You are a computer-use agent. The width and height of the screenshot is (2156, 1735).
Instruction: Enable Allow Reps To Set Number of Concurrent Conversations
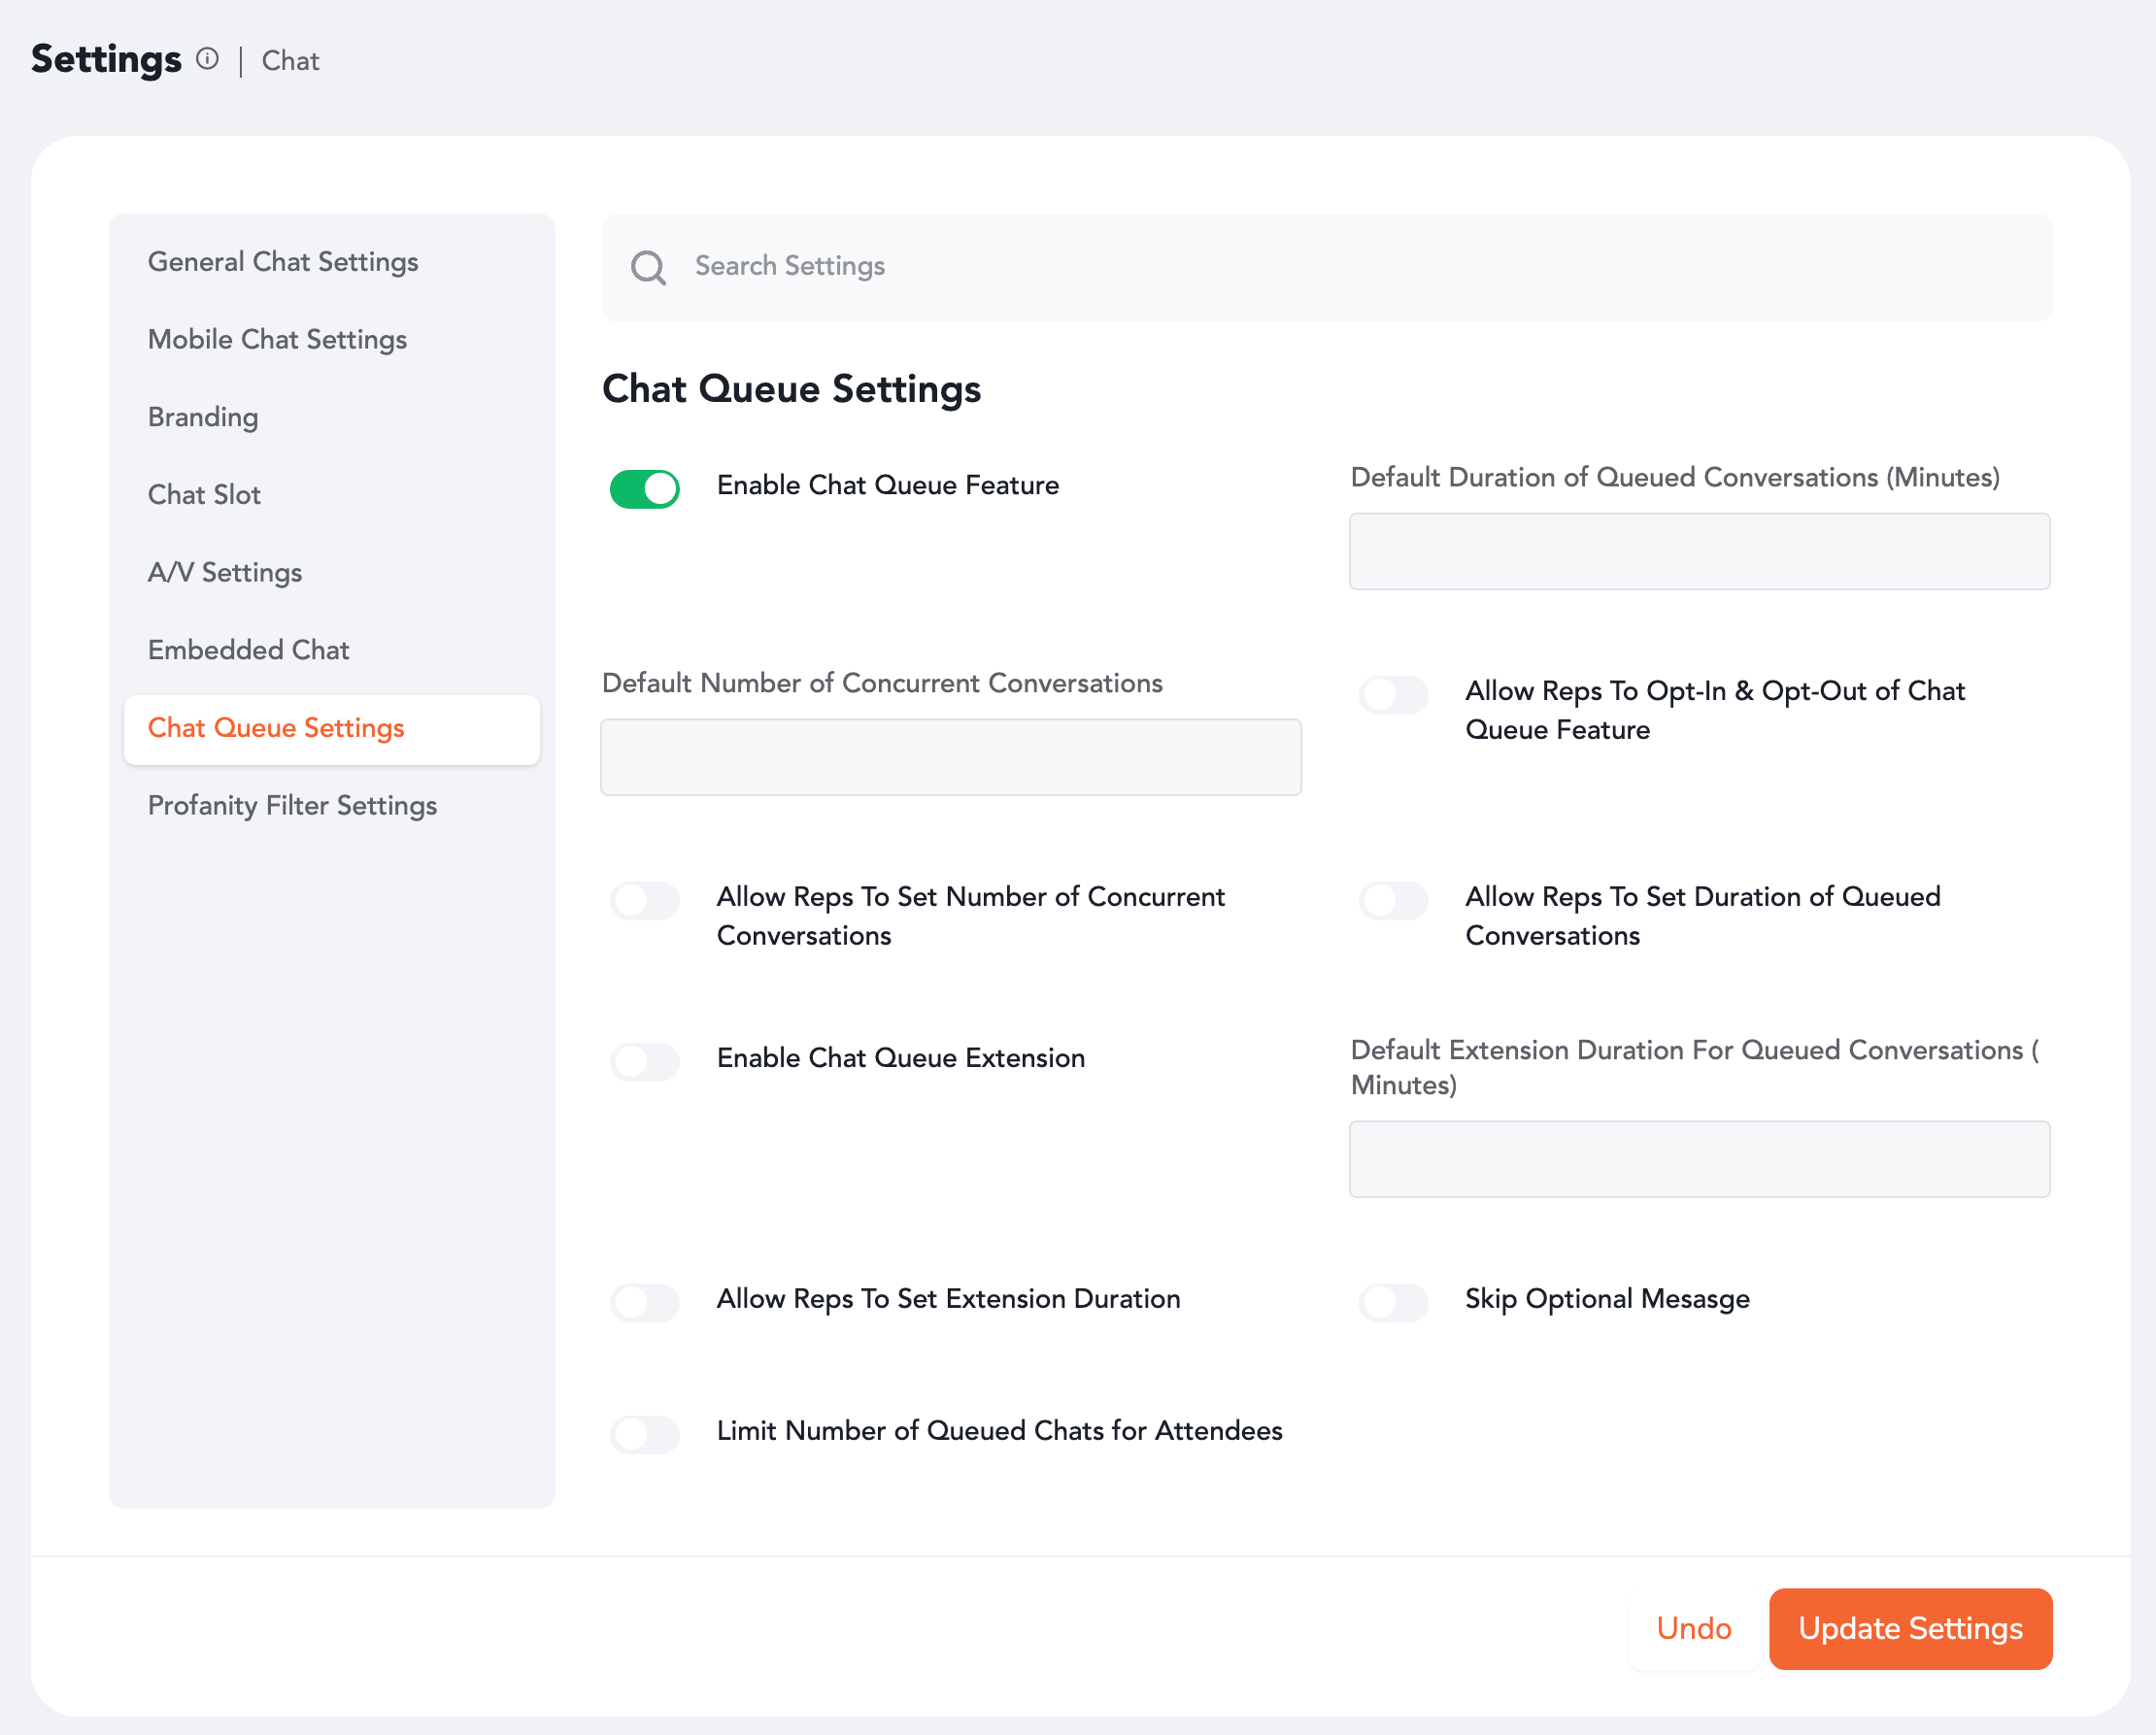click(x=645, y=901)
